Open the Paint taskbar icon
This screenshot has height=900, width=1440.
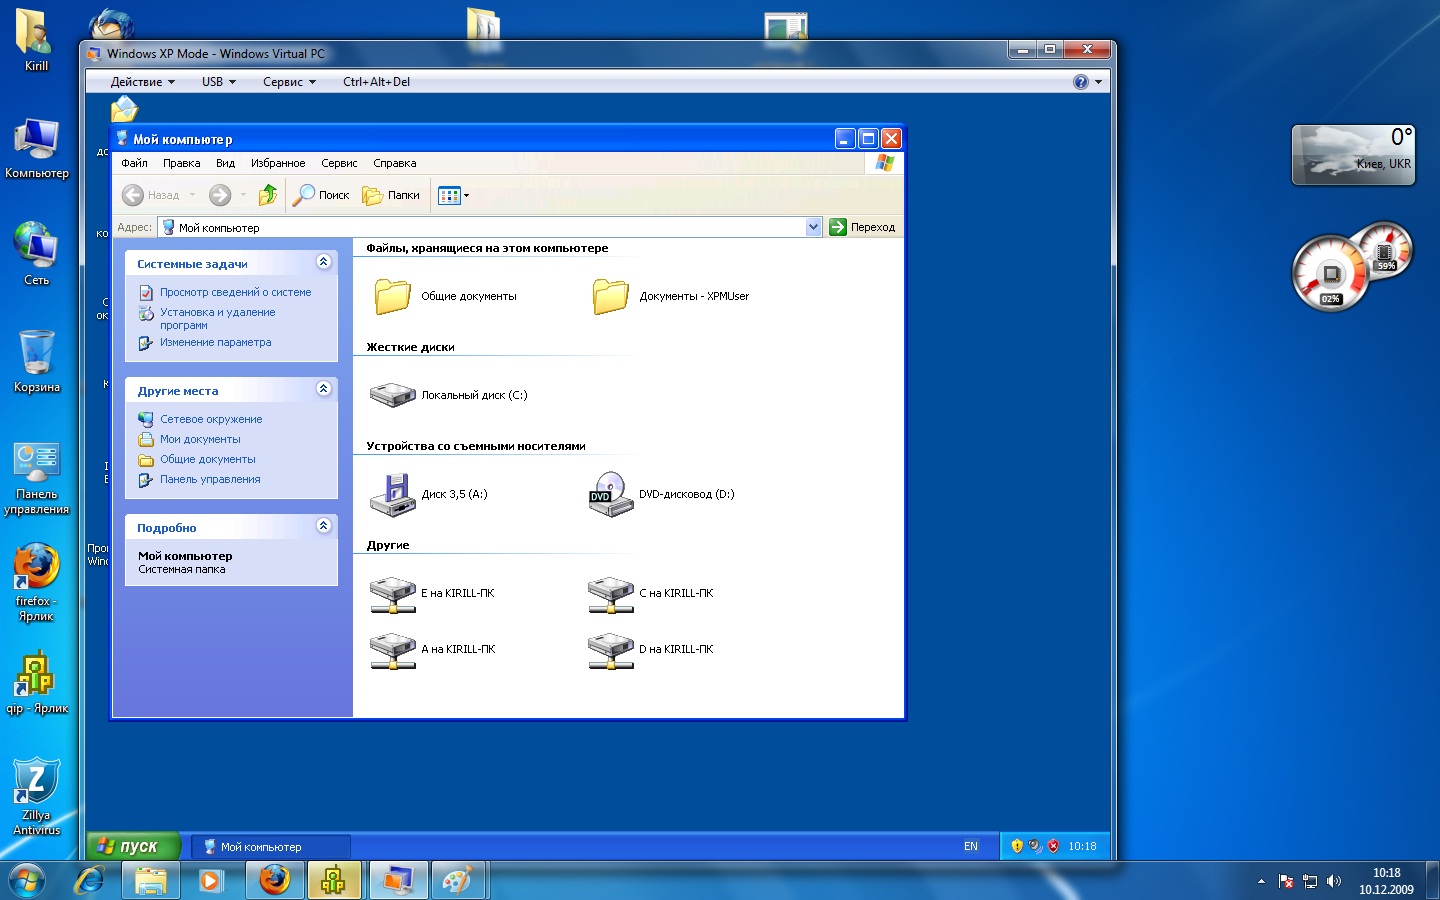[x=457, y=880]
